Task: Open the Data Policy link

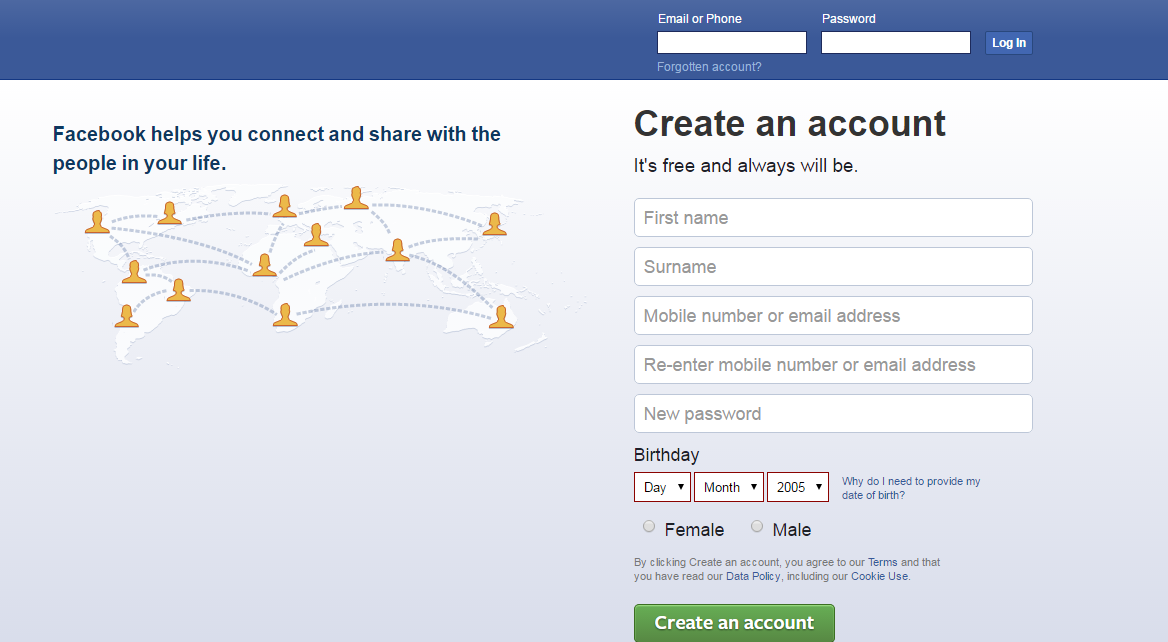Action: (754, 576)
